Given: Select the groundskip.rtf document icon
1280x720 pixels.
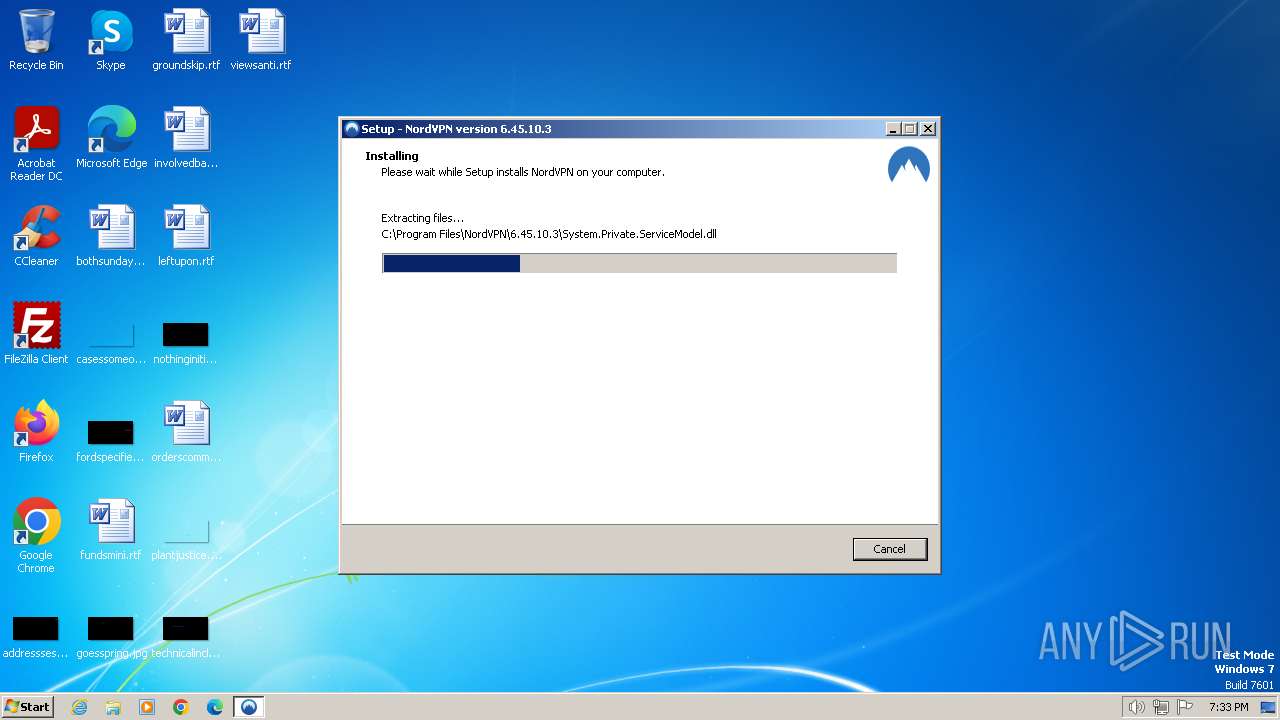Looking at the screenshot, I should 186,41.
